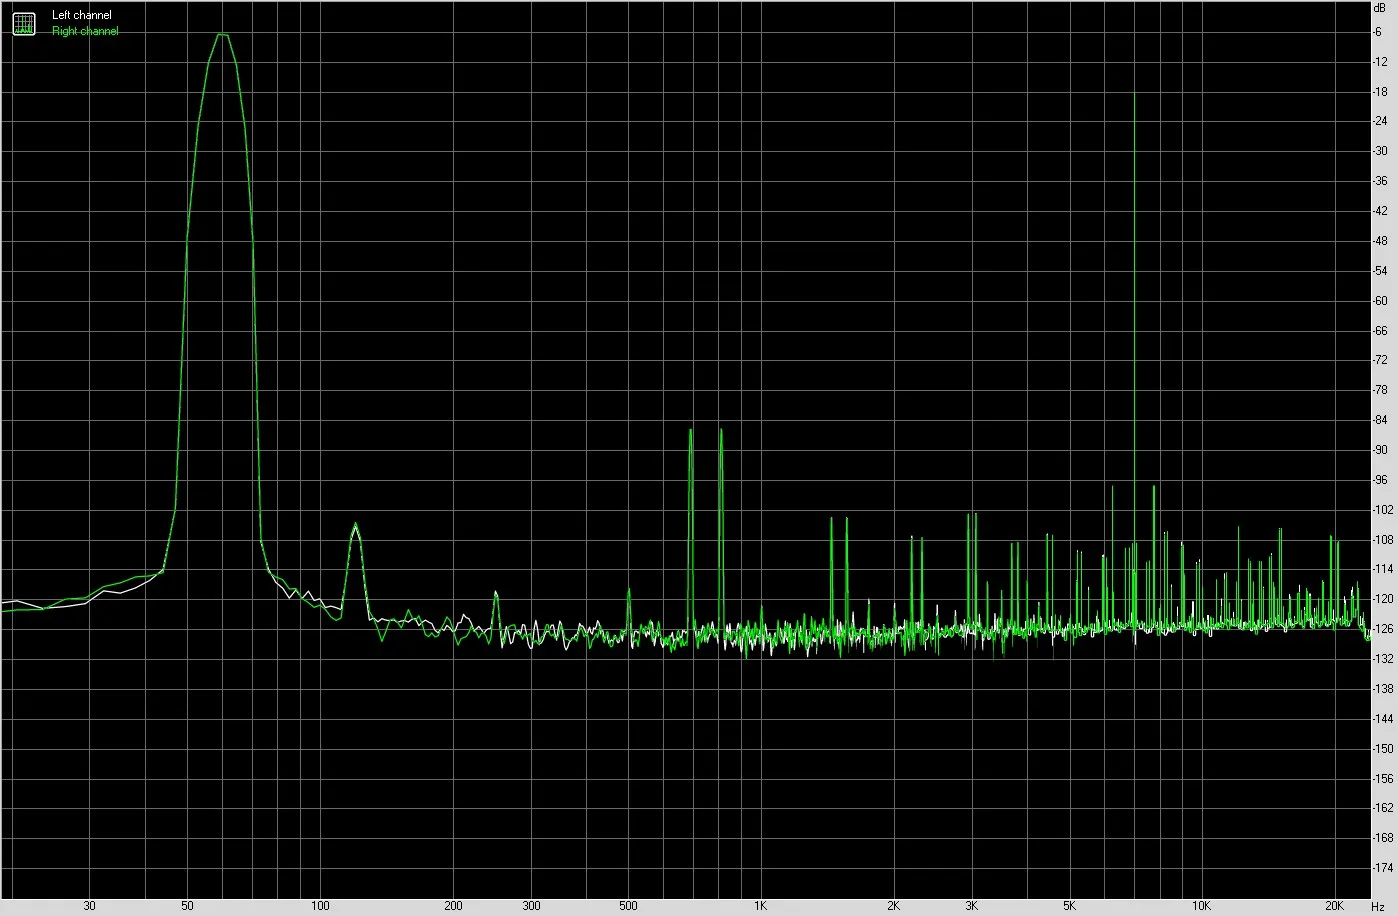Click the '-72' dB axis value
This screenshot has width=1398, height=916.
click(x=1381, y=361)
